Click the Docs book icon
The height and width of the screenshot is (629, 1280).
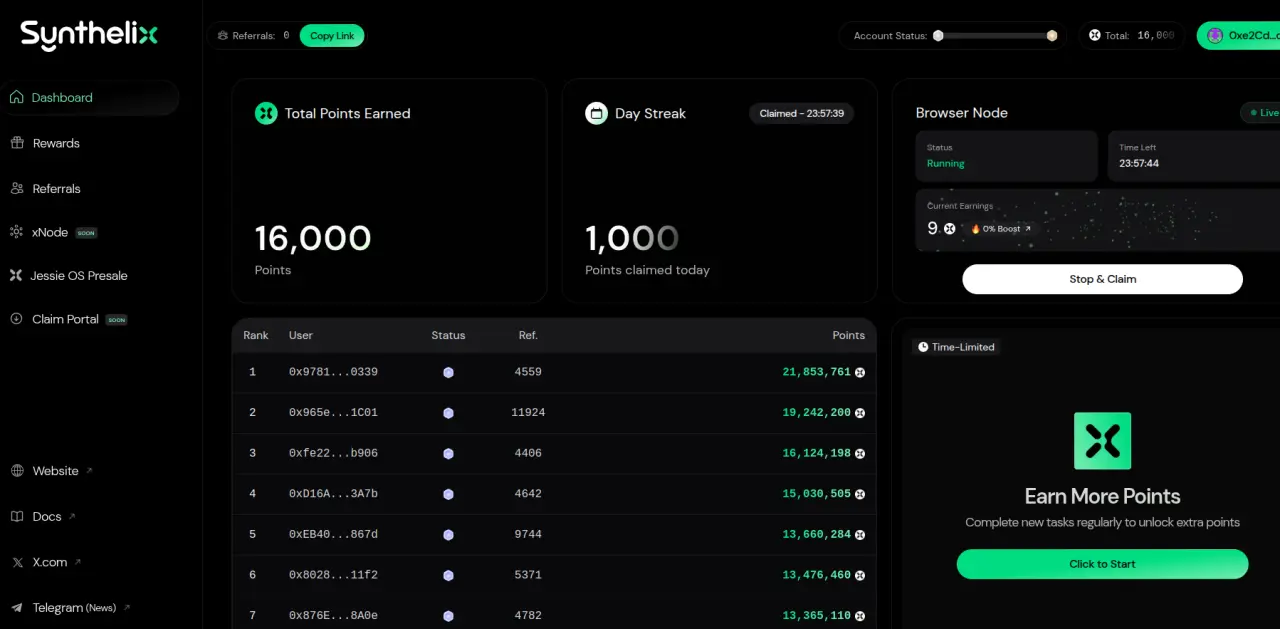tap(17, 516)
